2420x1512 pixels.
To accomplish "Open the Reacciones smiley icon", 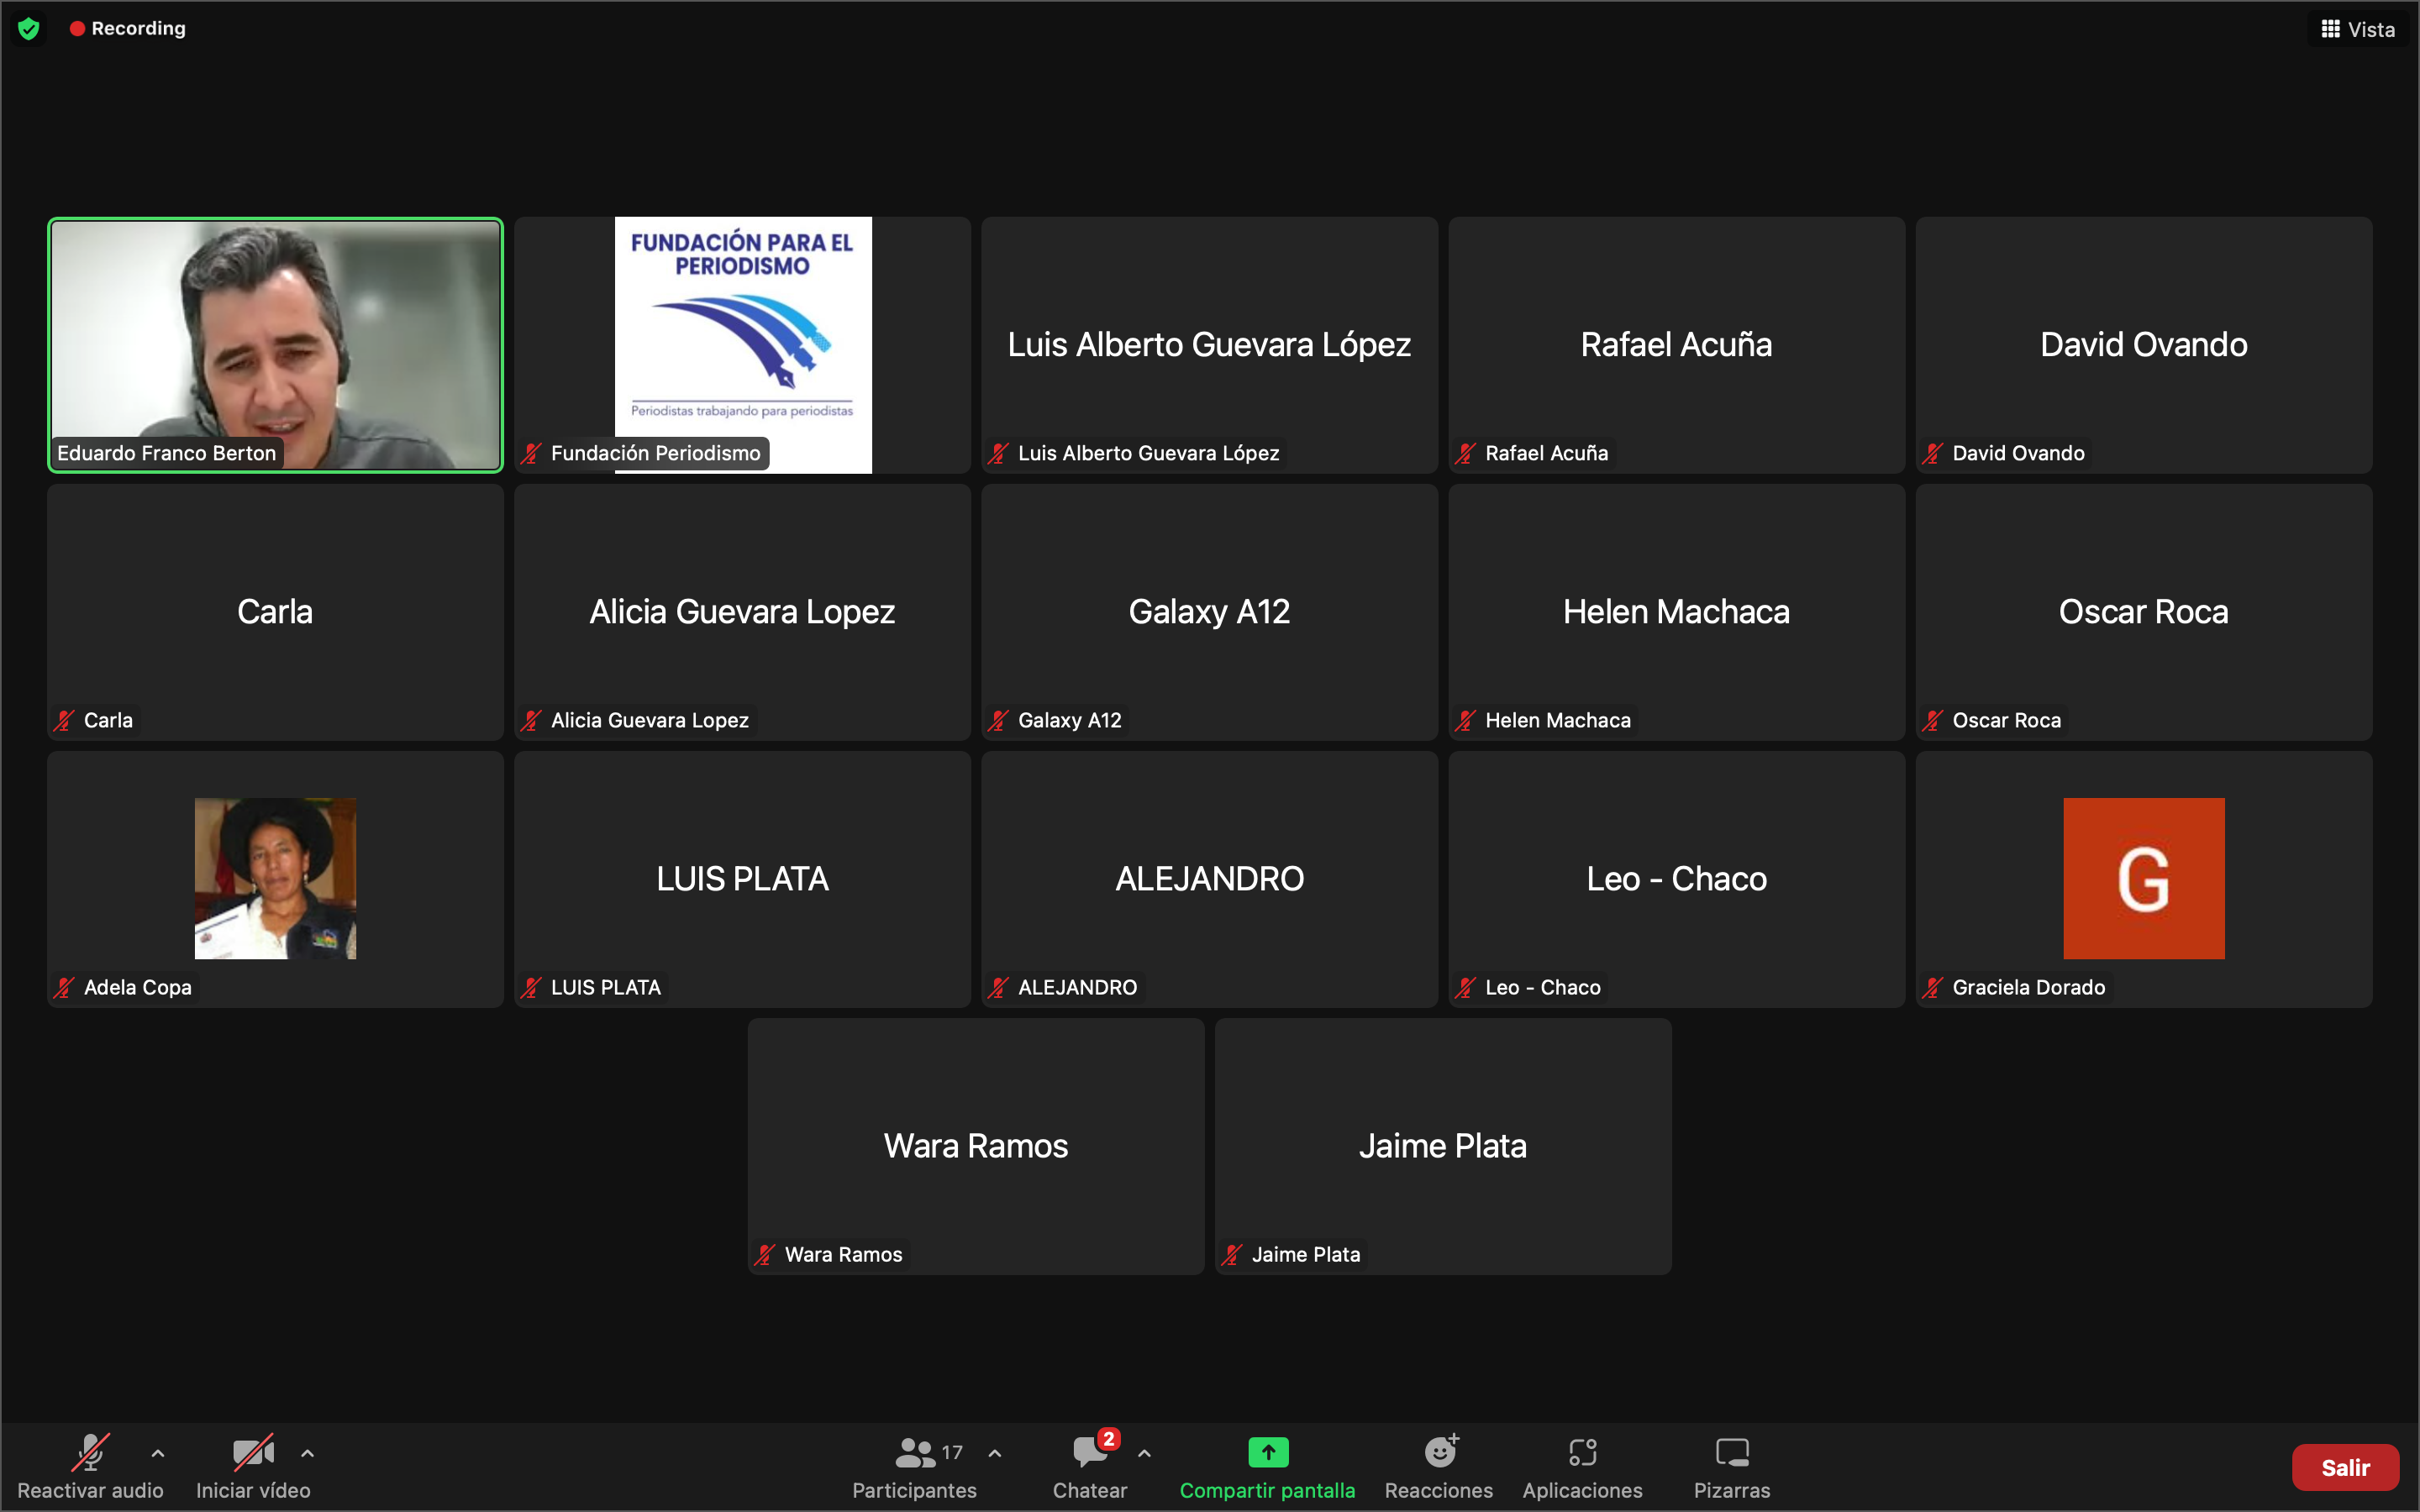I will pyautogui.click(x=1439, y=1452).
